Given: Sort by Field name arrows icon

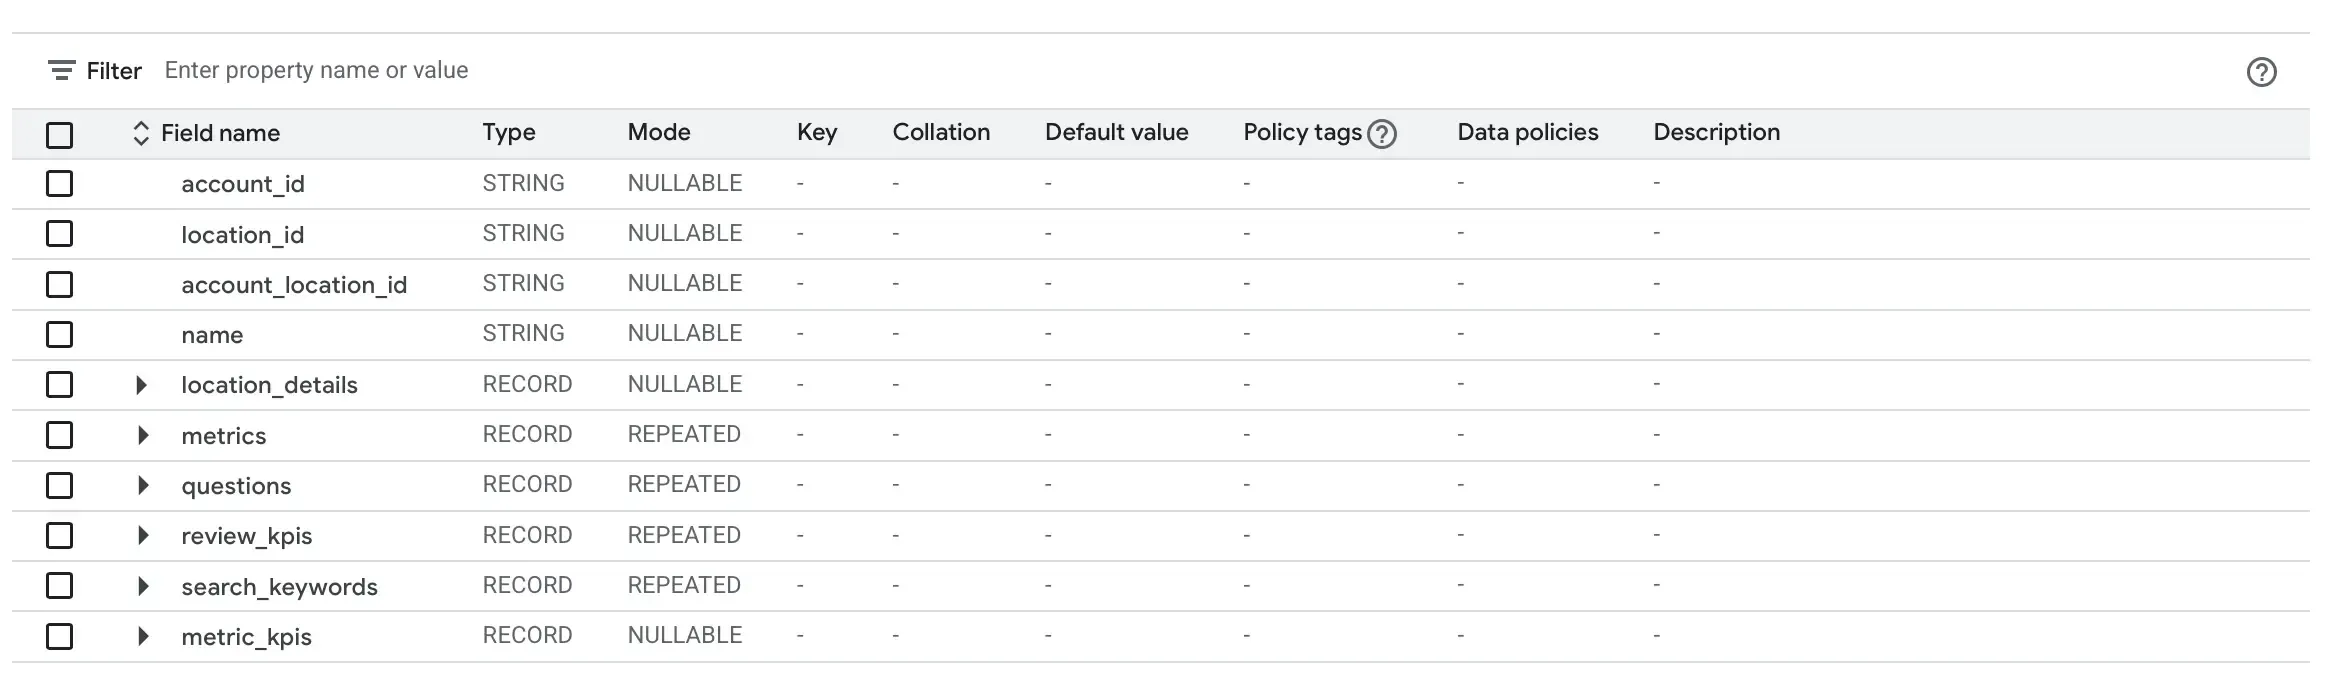Looking at the screenshot, I should click(x=141, y=133).
